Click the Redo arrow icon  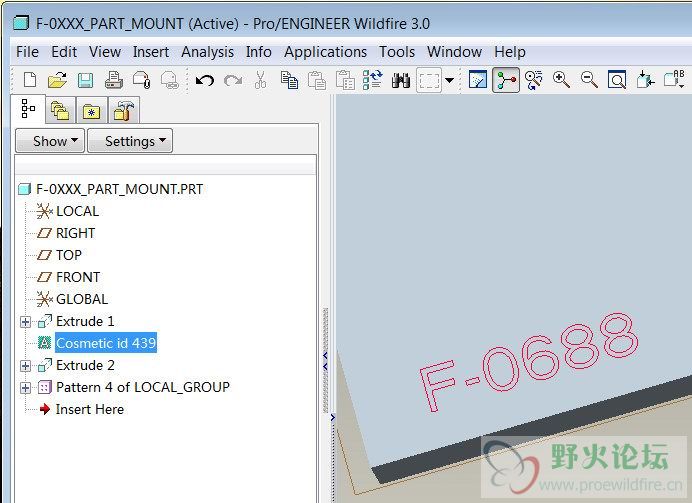[x=233, y=80]
